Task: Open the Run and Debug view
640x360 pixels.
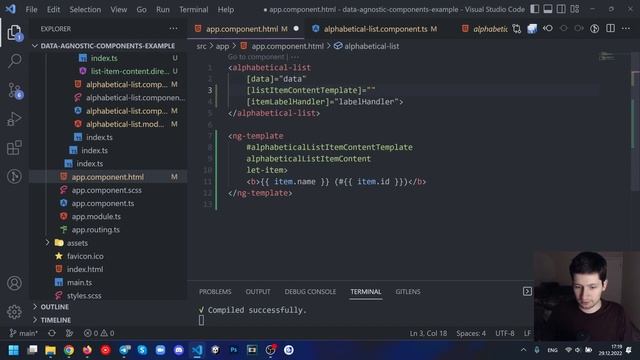Action: (x=14, y=119)
